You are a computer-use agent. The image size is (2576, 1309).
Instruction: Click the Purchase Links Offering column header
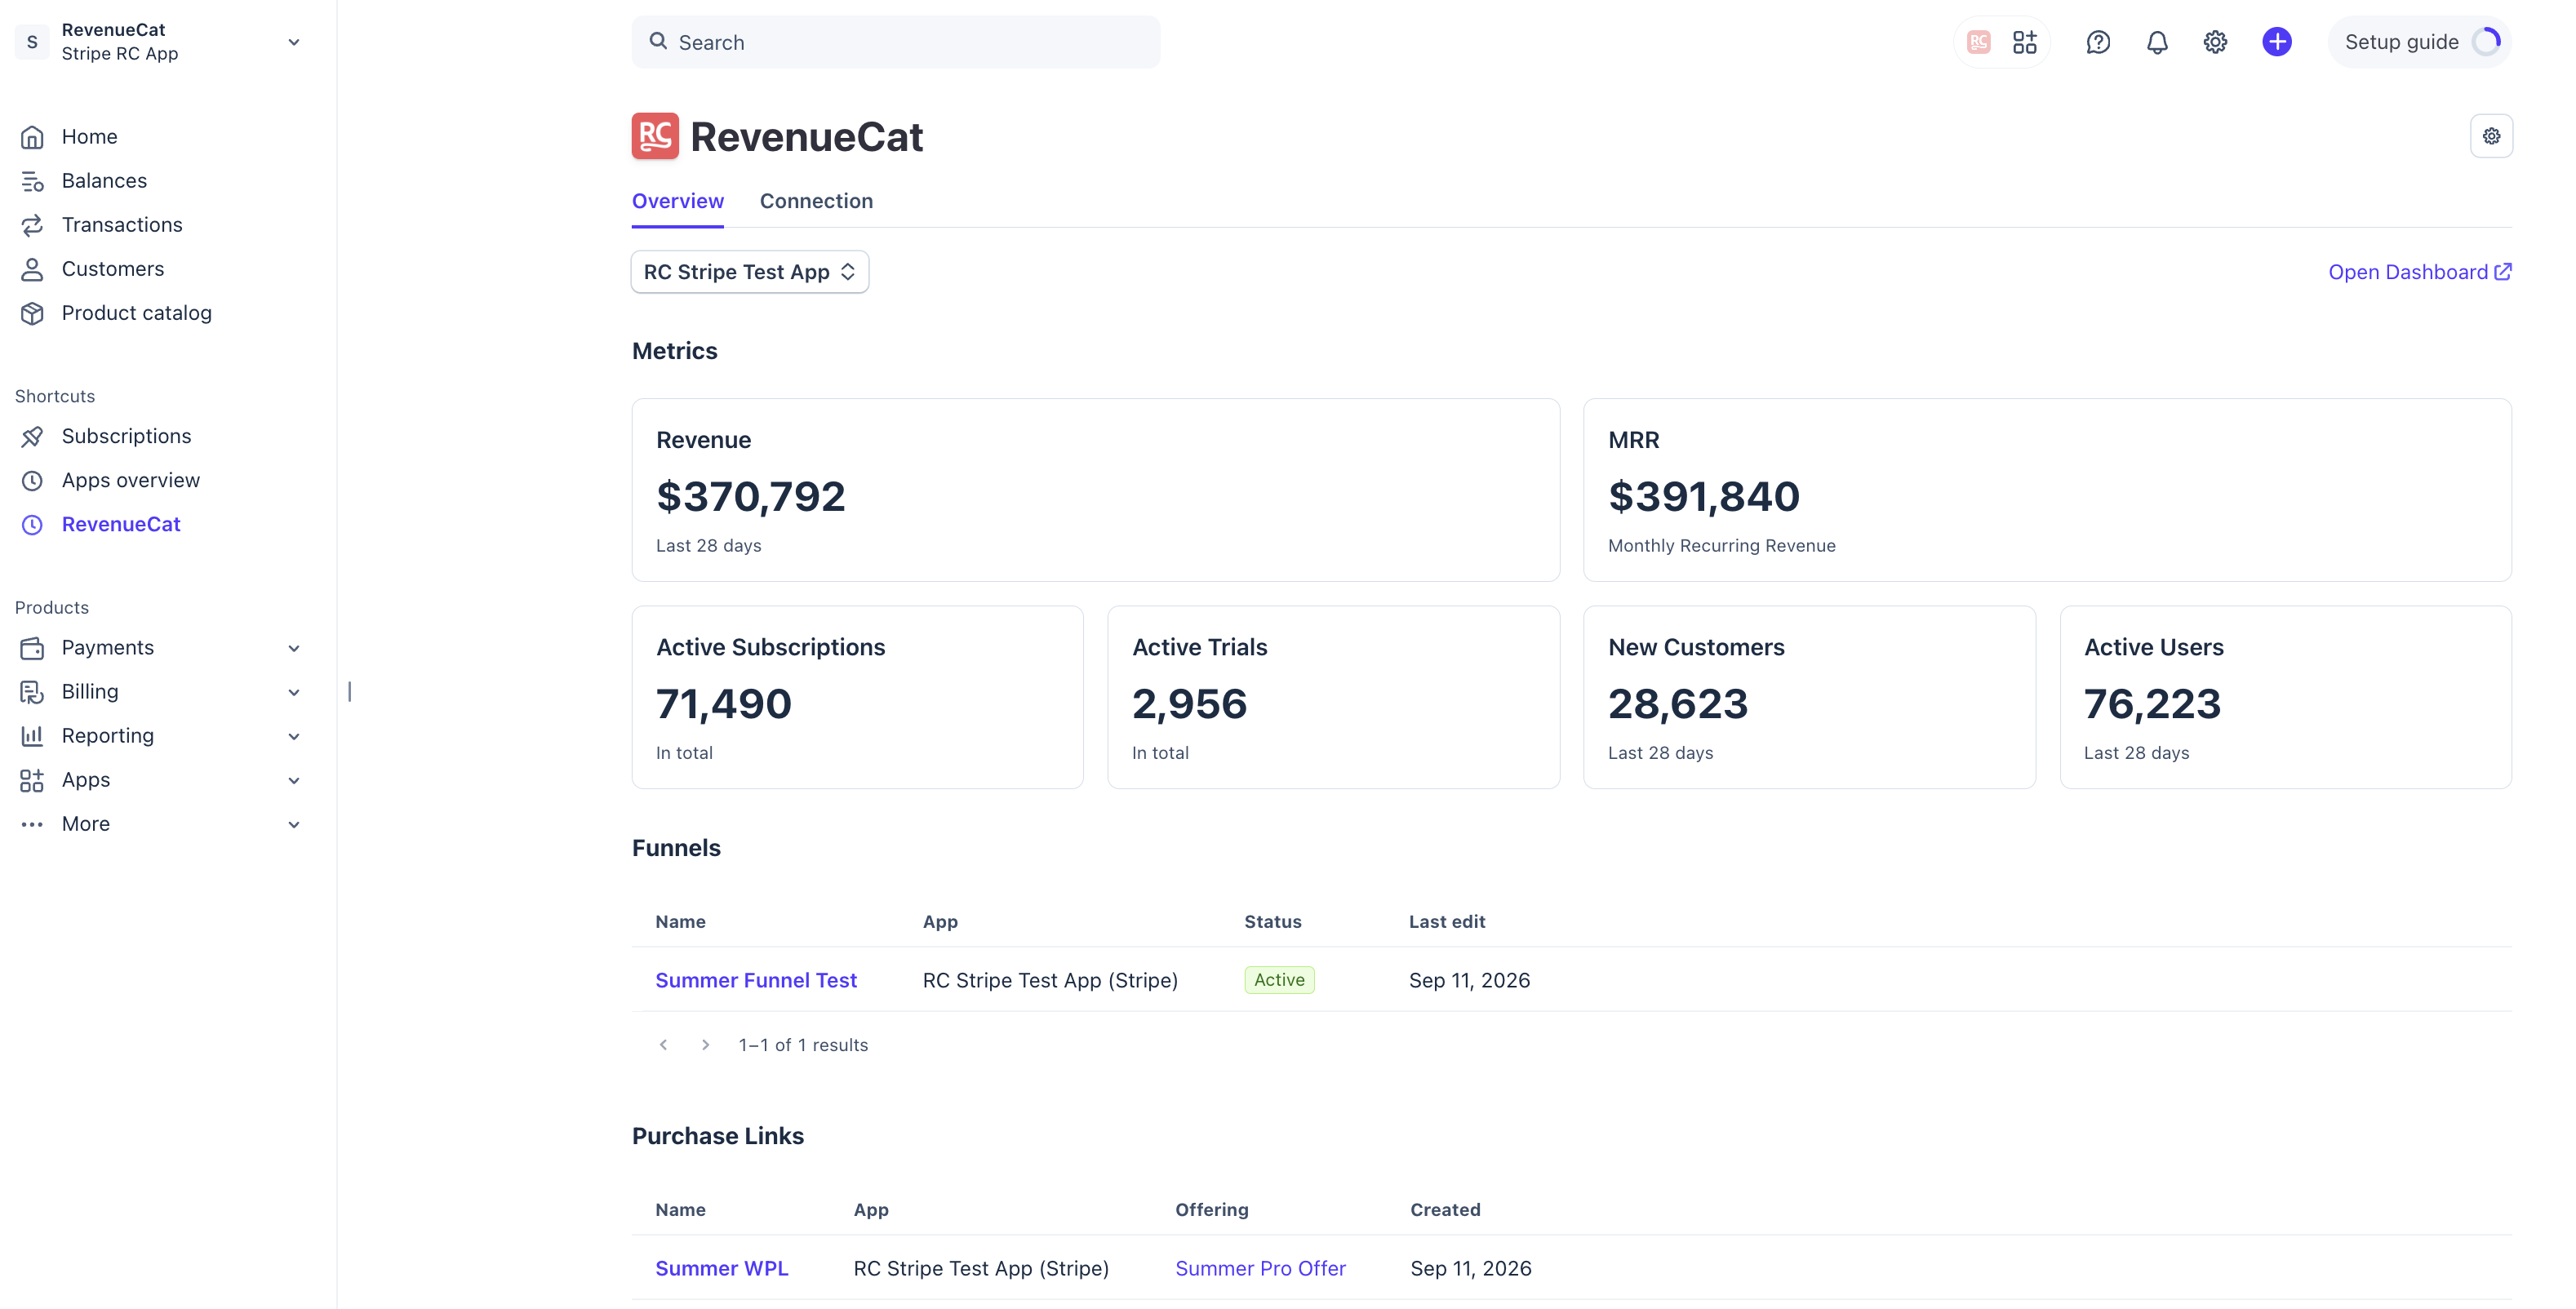pyautogui.click(x=1211, y=1210)
